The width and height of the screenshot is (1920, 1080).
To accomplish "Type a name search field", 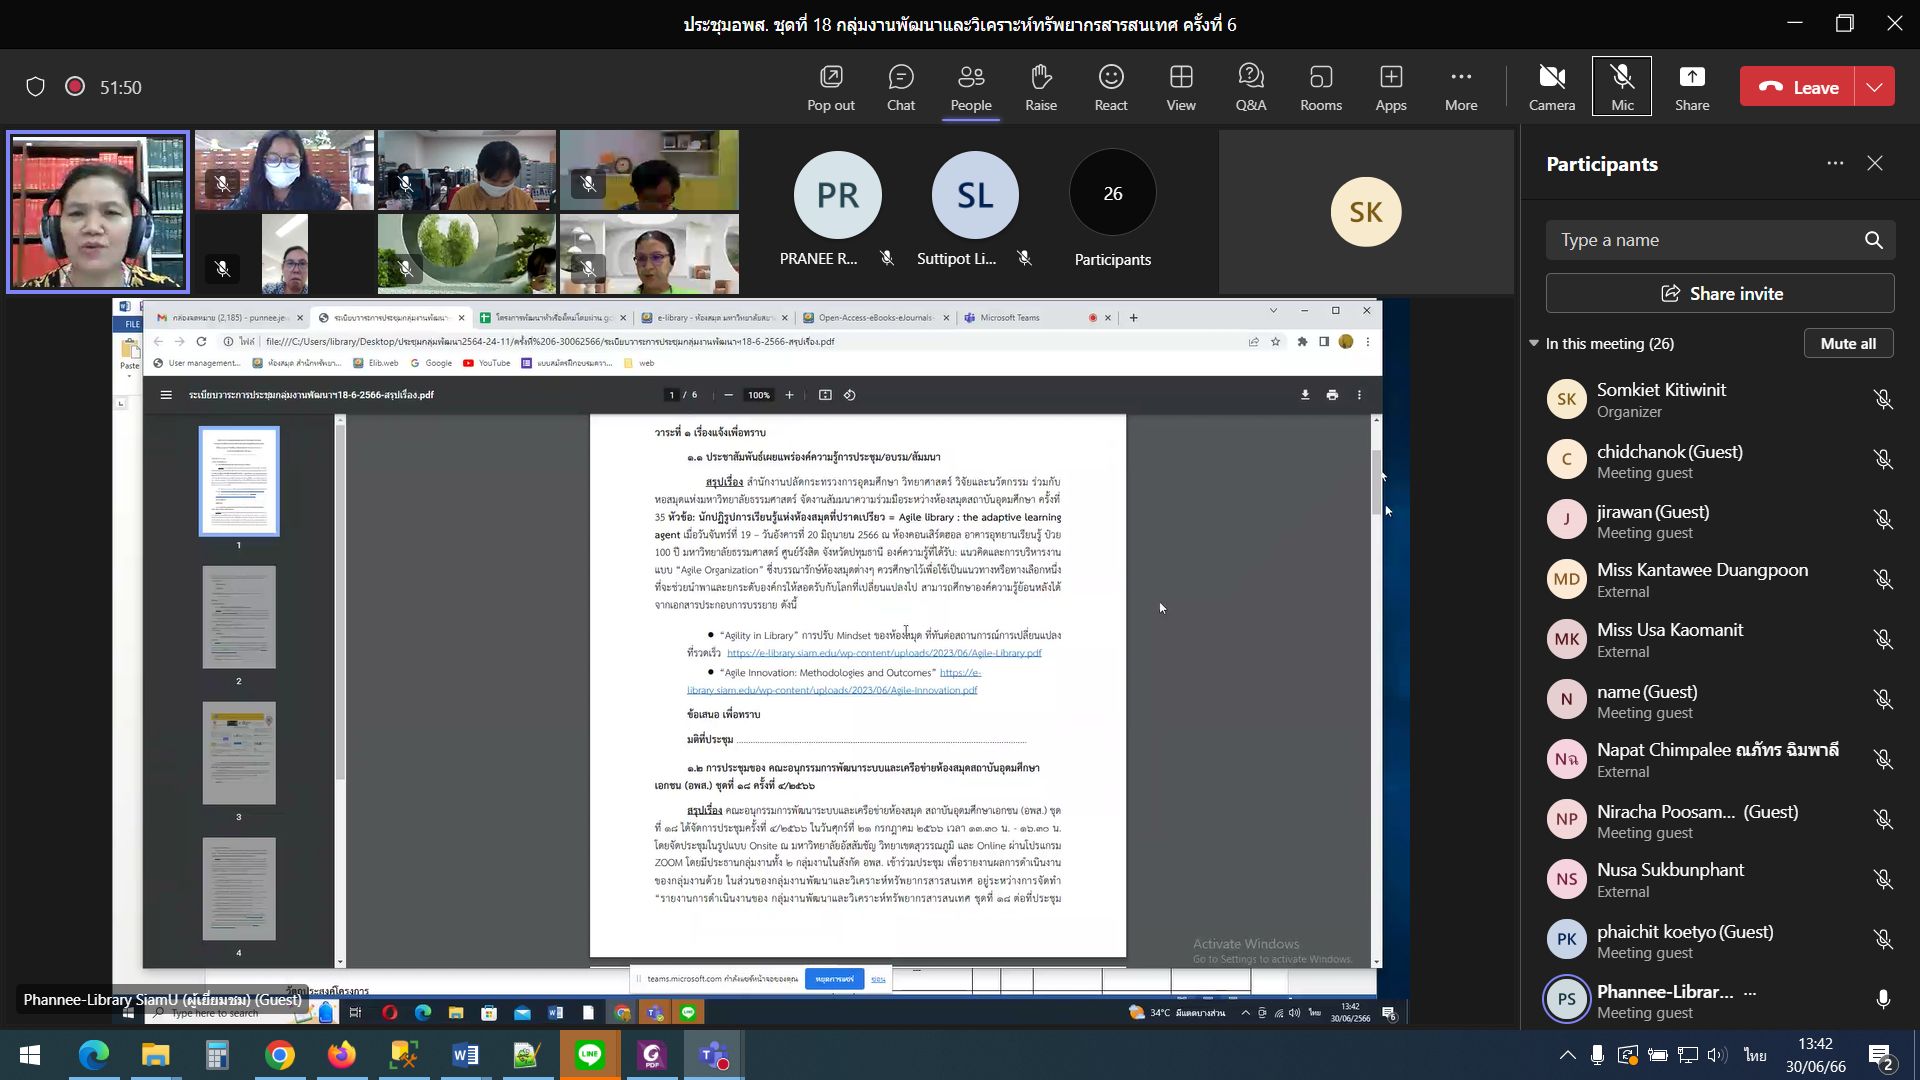I will [x=1700, y=240].
